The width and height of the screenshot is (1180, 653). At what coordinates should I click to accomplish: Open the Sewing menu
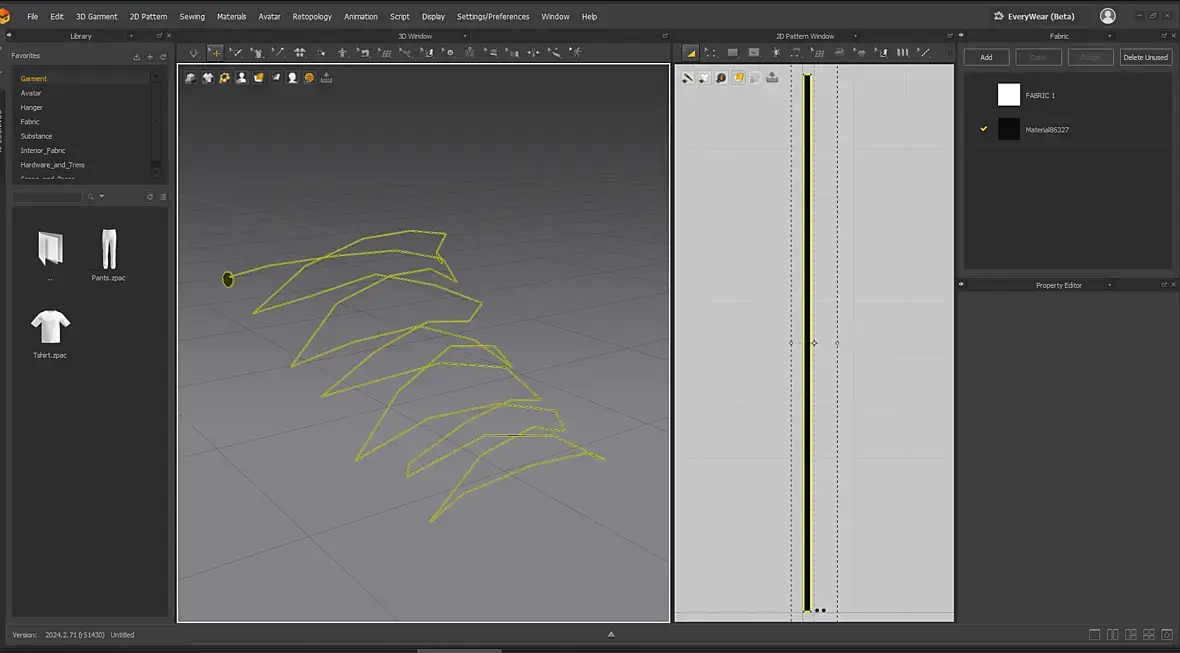(192, 17)
